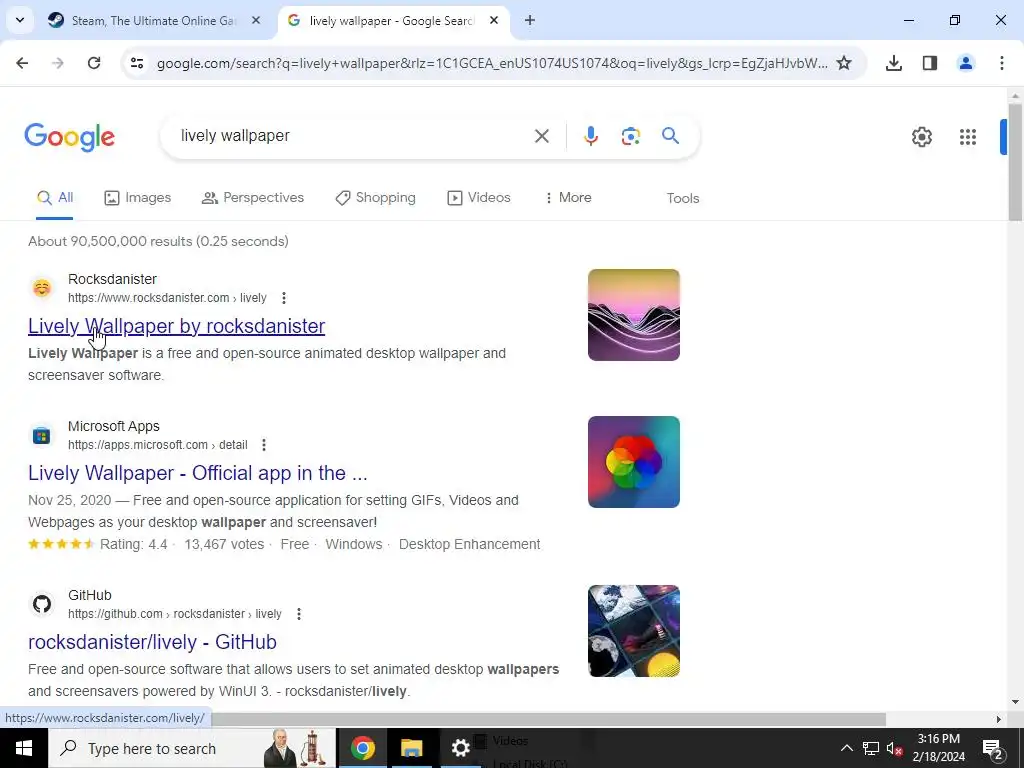
Task: Open Settings gear on the taskbar
Action: (x=460, y=748)
